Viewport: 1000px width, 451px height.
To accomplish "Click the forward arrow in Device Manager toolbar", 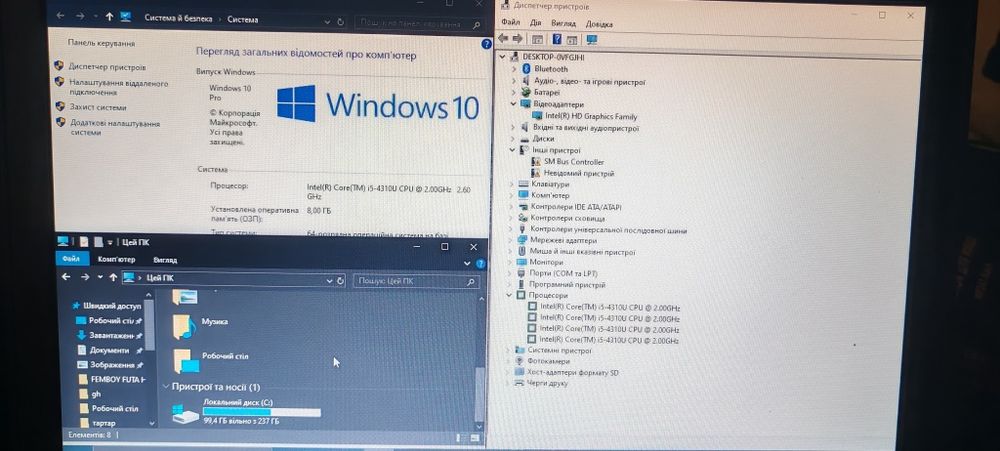I will click(517, 40).
